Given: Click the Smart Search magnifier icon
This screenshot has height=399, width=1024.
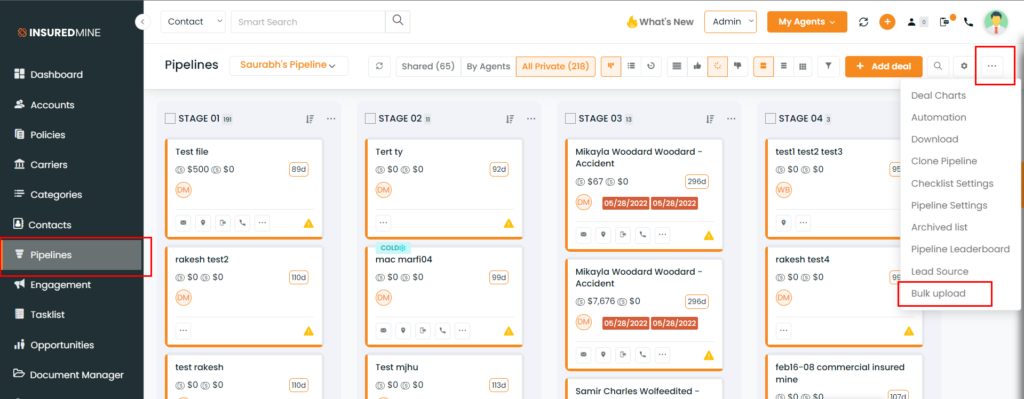Looking at the screenshot, I should pyautogui.click(x=397, y=21).
